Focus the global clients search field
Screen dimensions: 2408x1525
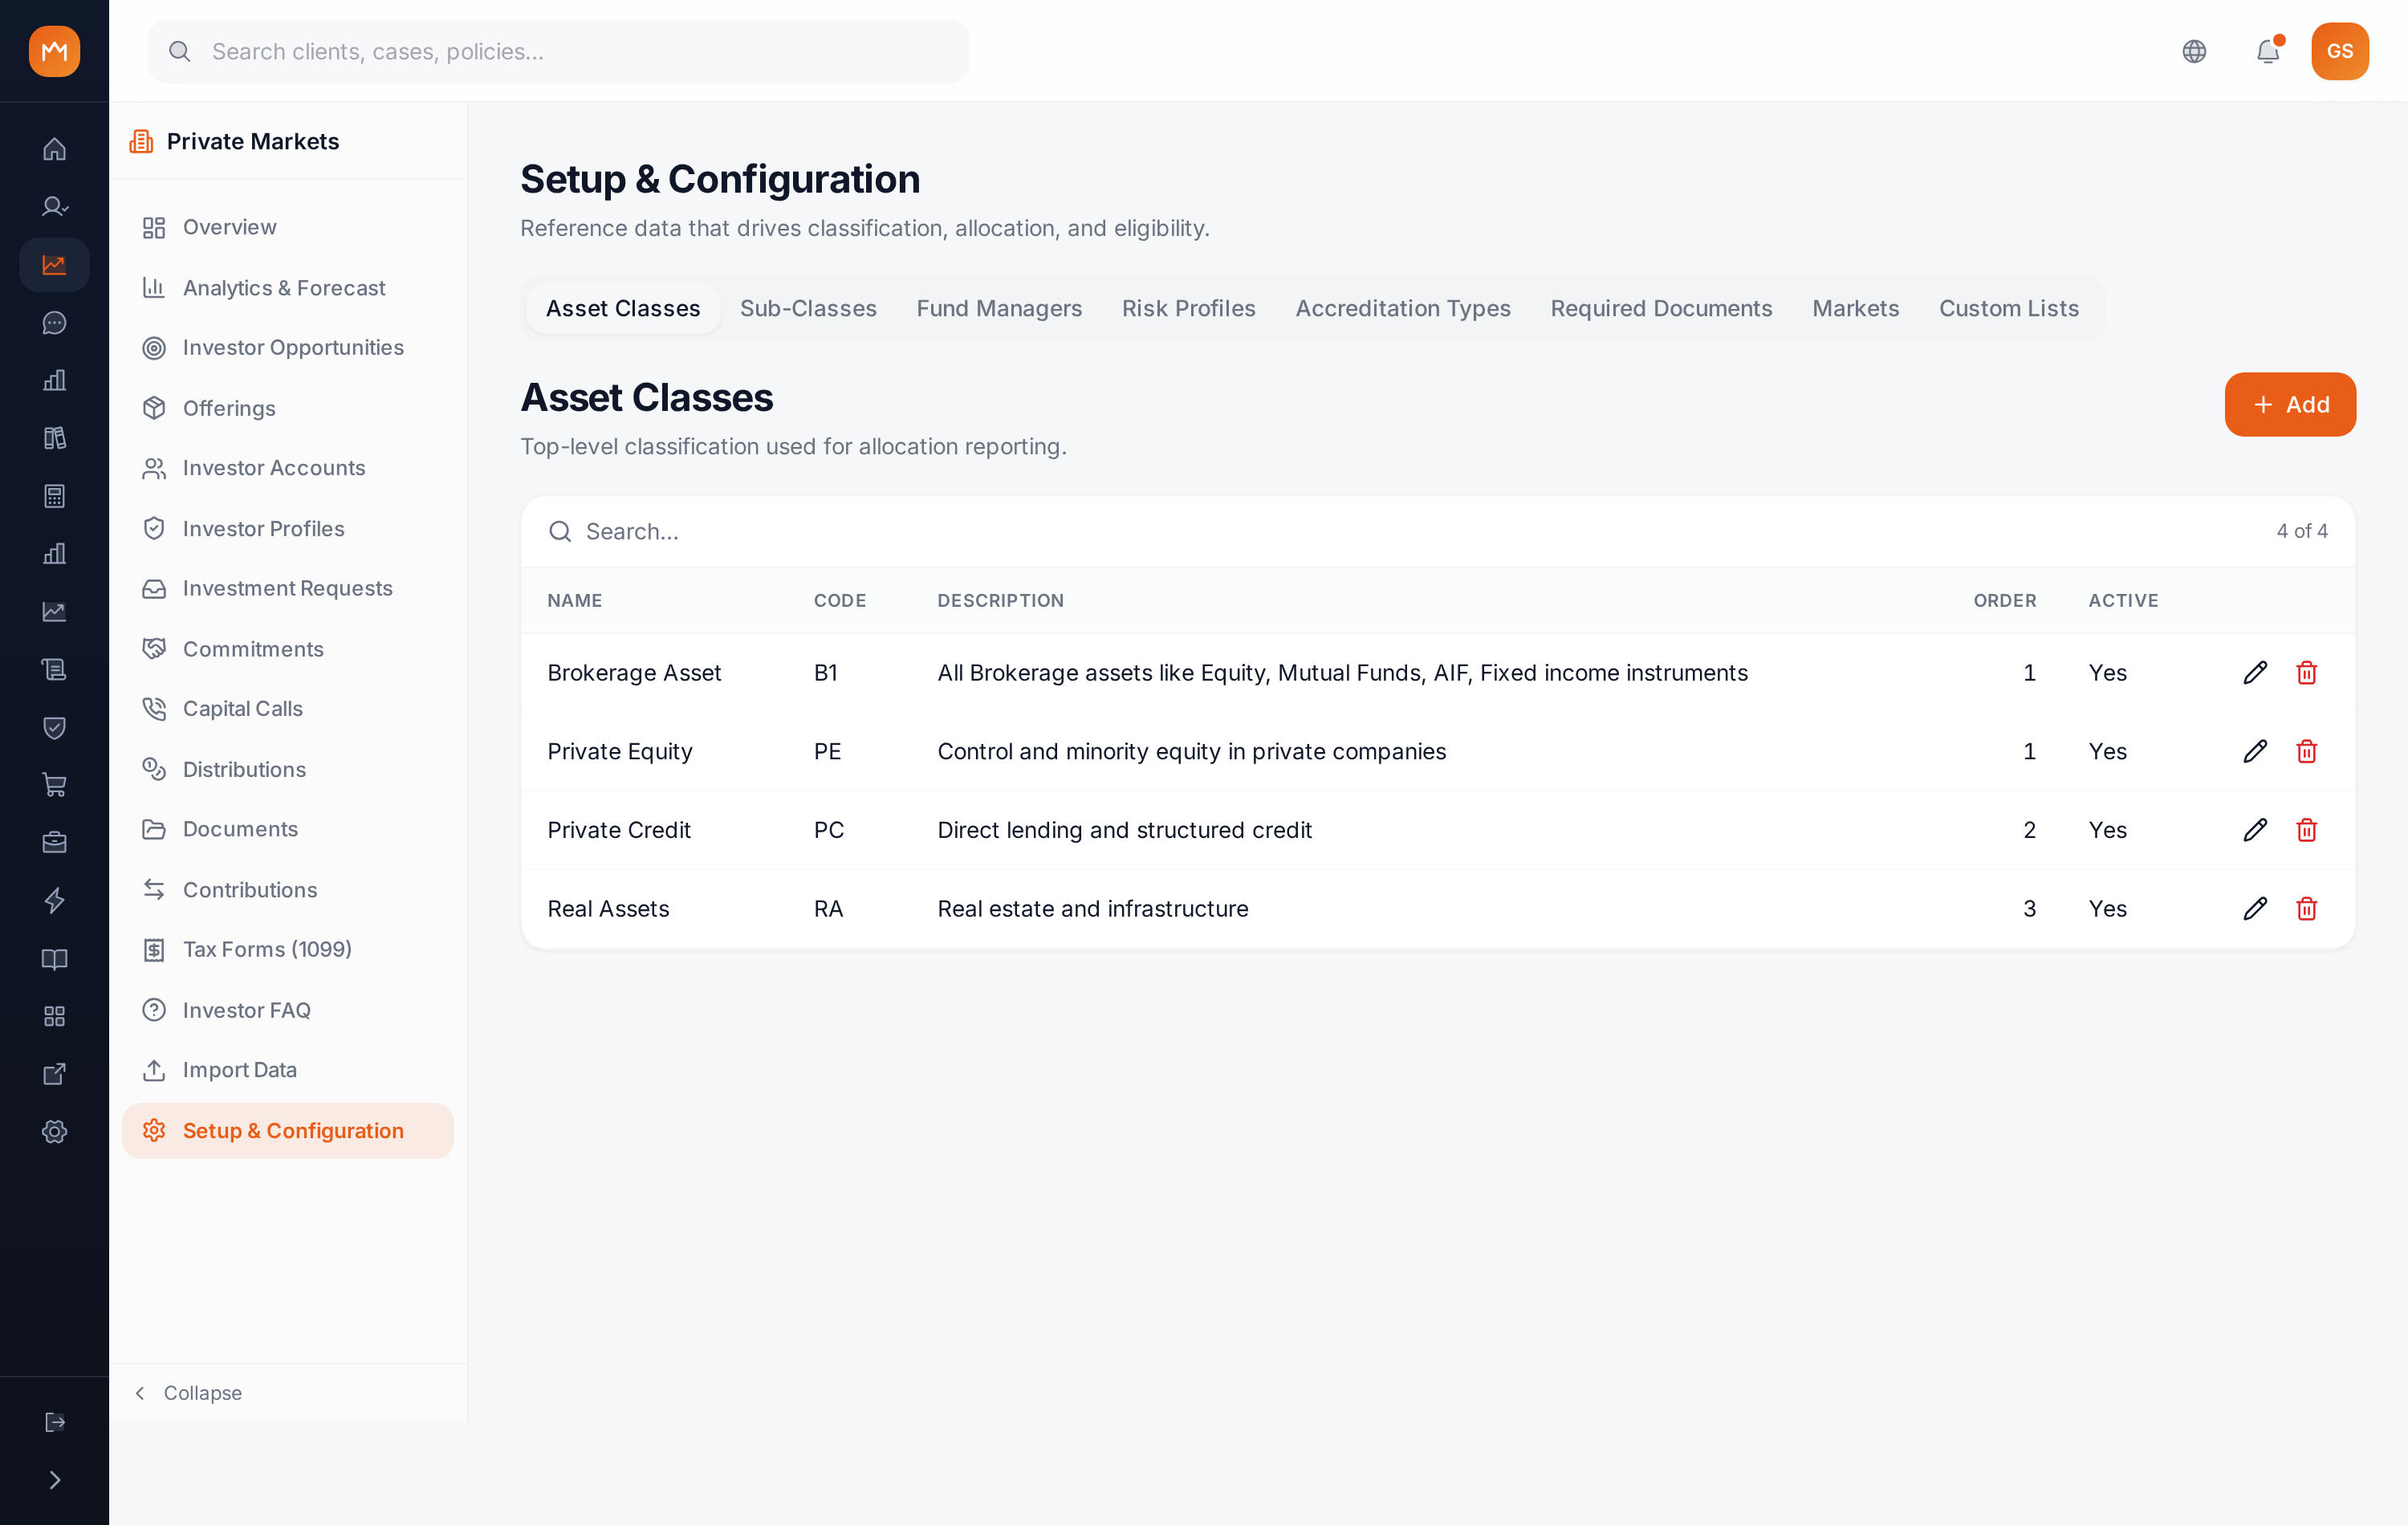click(558, 51)
